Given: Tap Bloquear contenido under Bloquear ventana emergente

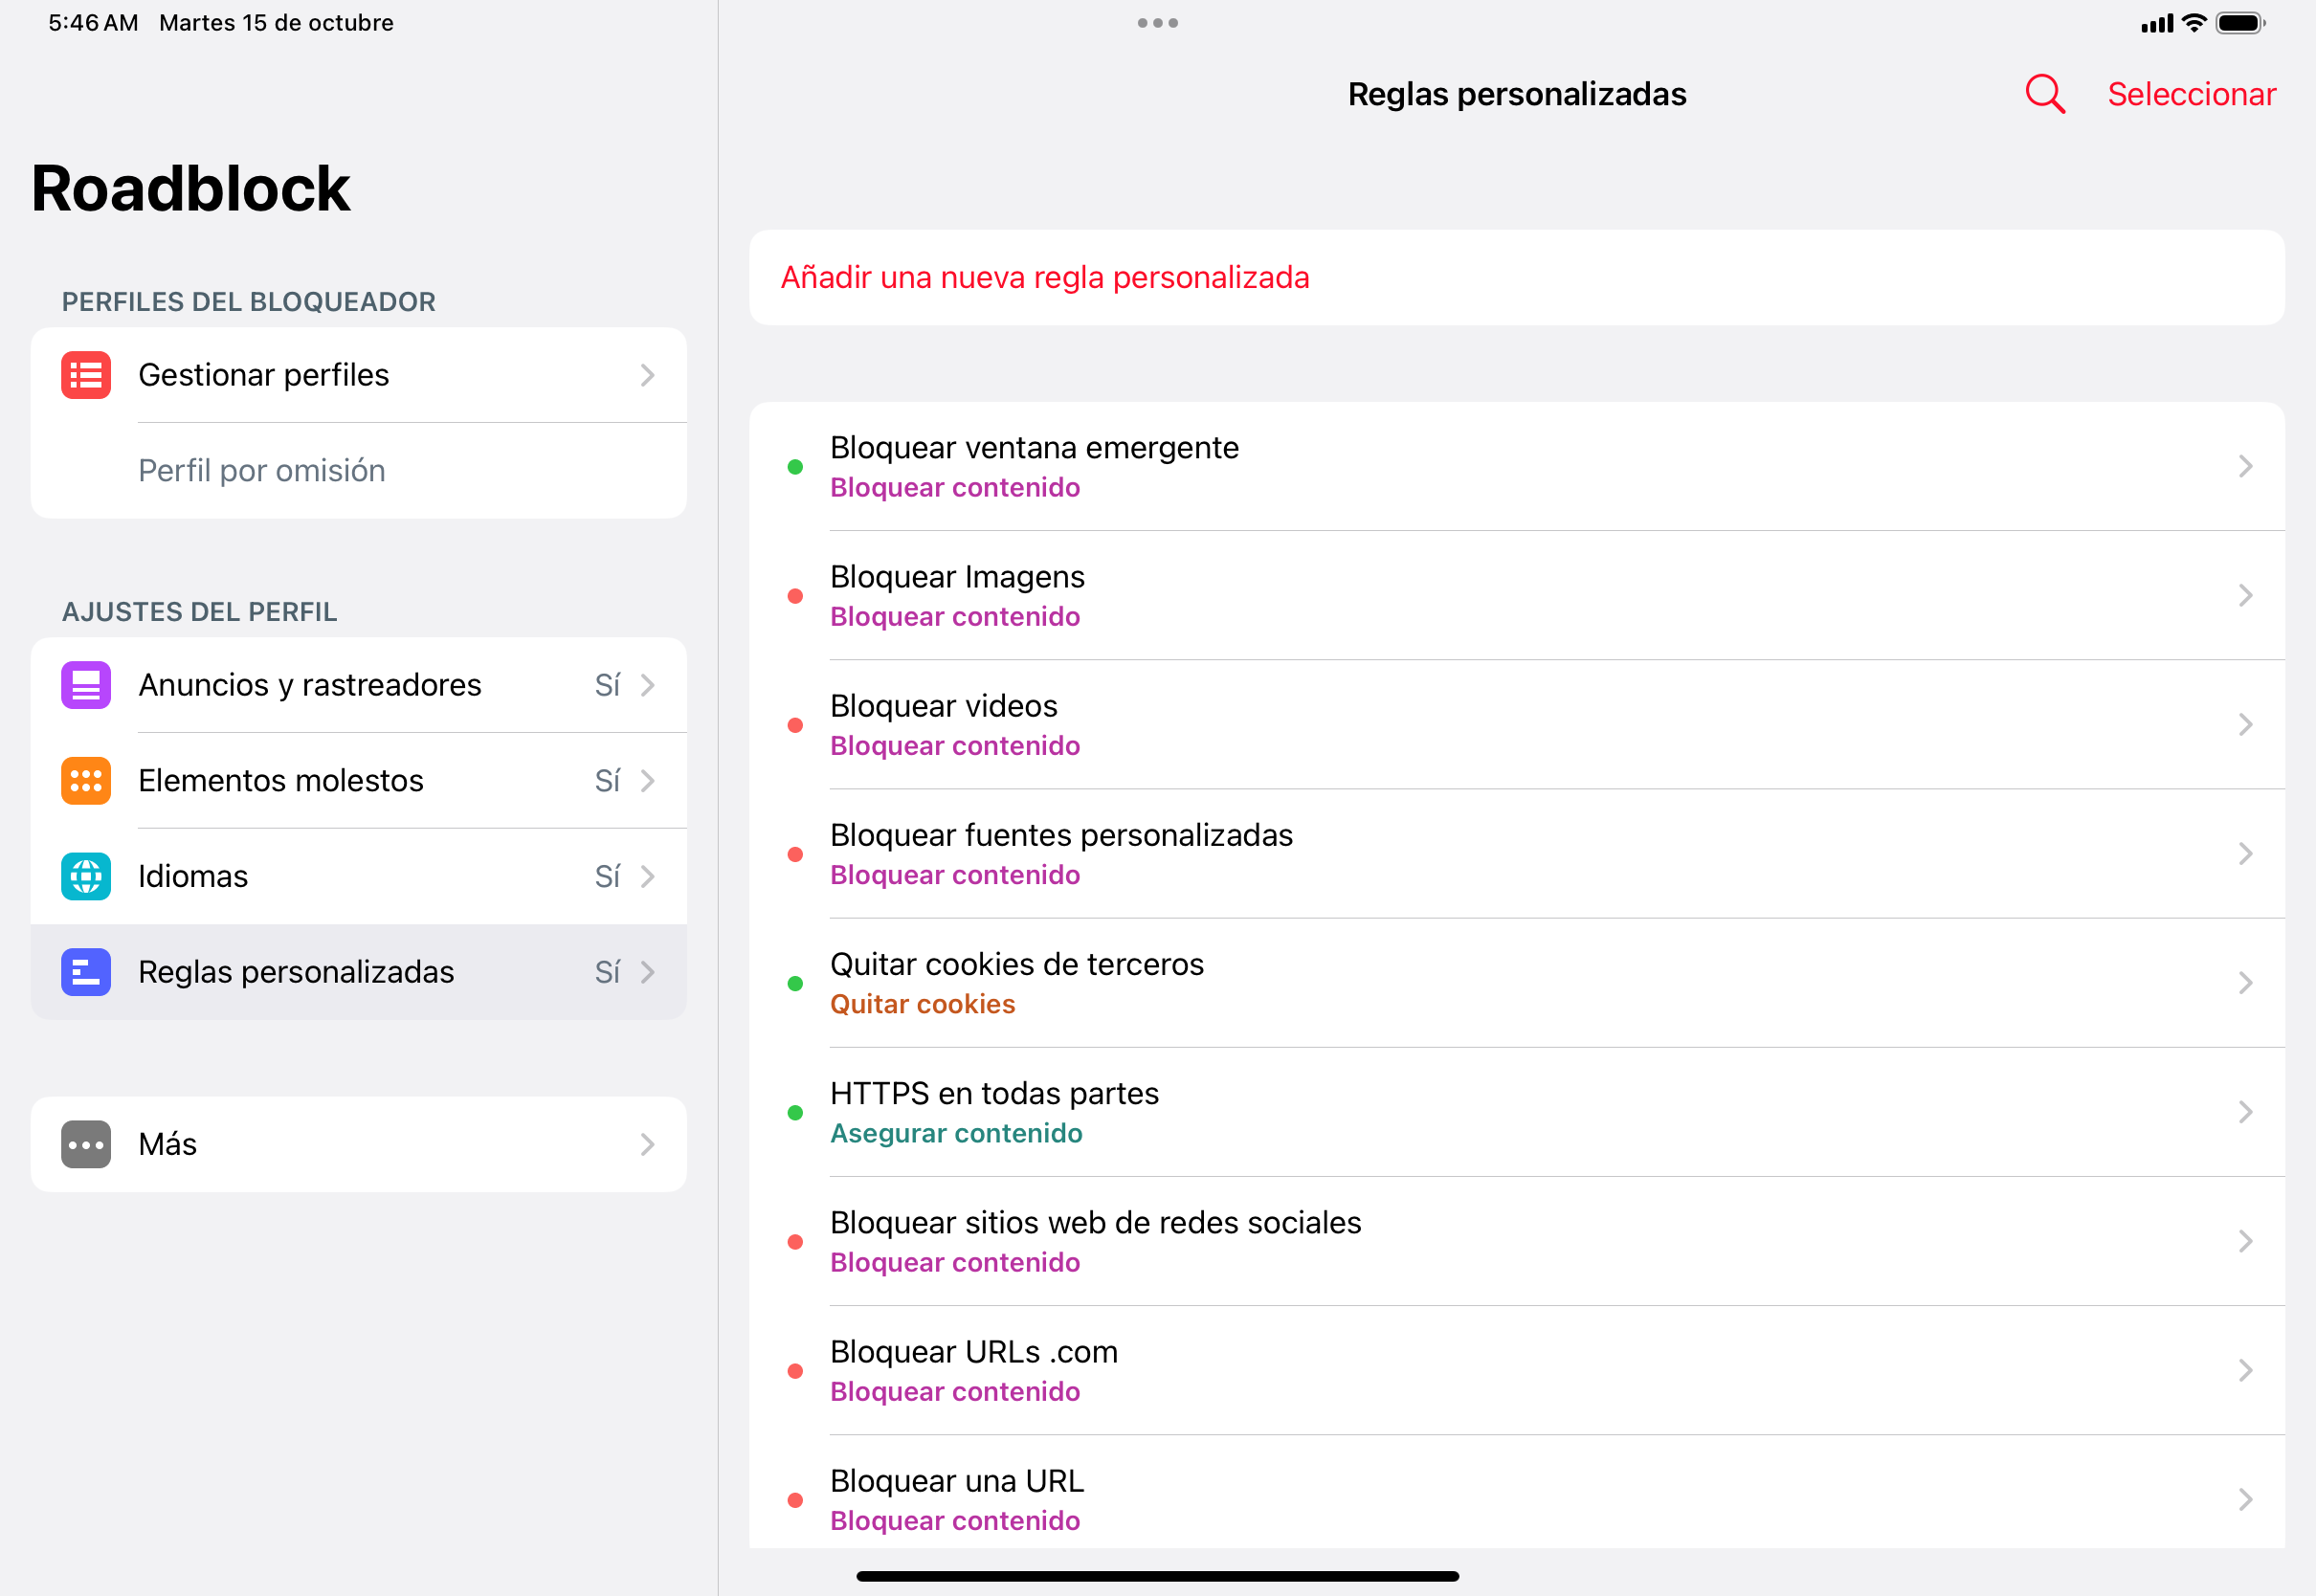Looking at the screenshot, I should coord(955,487).
